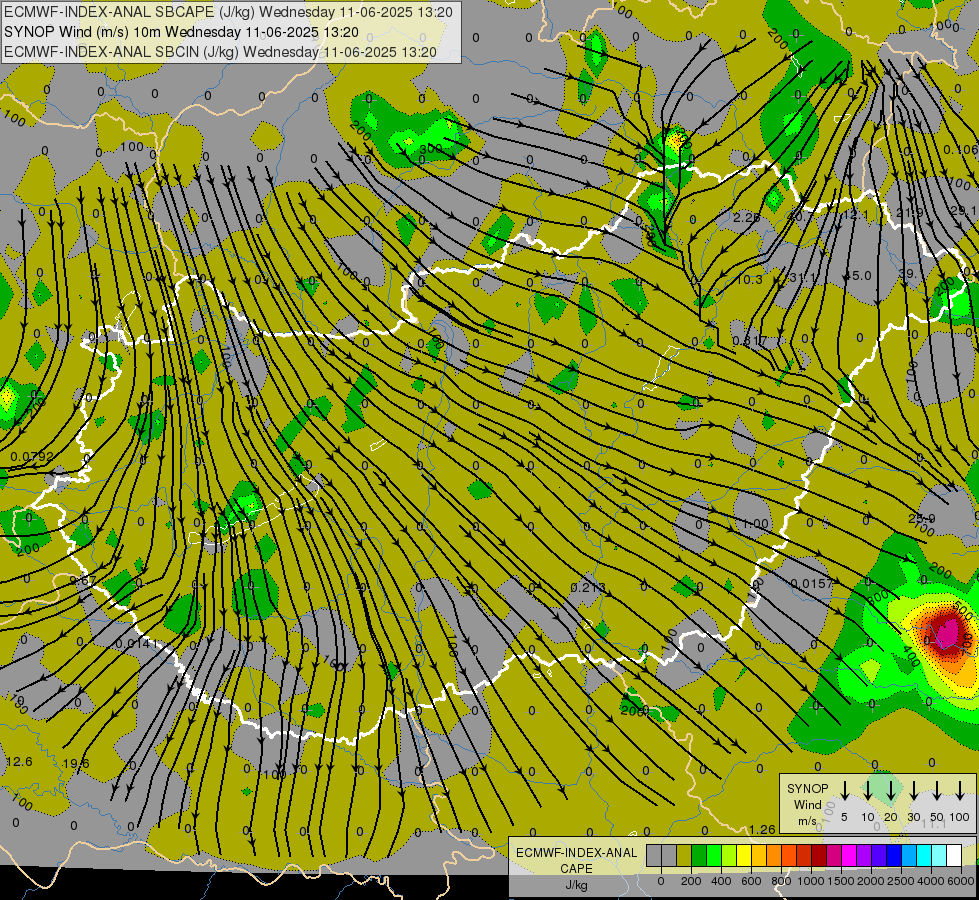
Task: Pick the pure blue legend swatch before 2500
Action: click(894, 856)
